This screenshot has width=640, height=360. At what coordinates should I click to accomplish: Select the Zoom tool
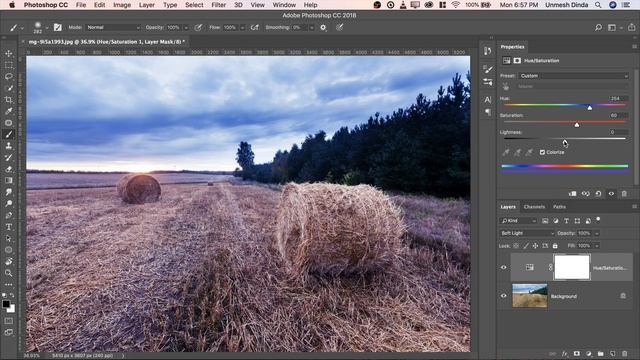(9, 273)
